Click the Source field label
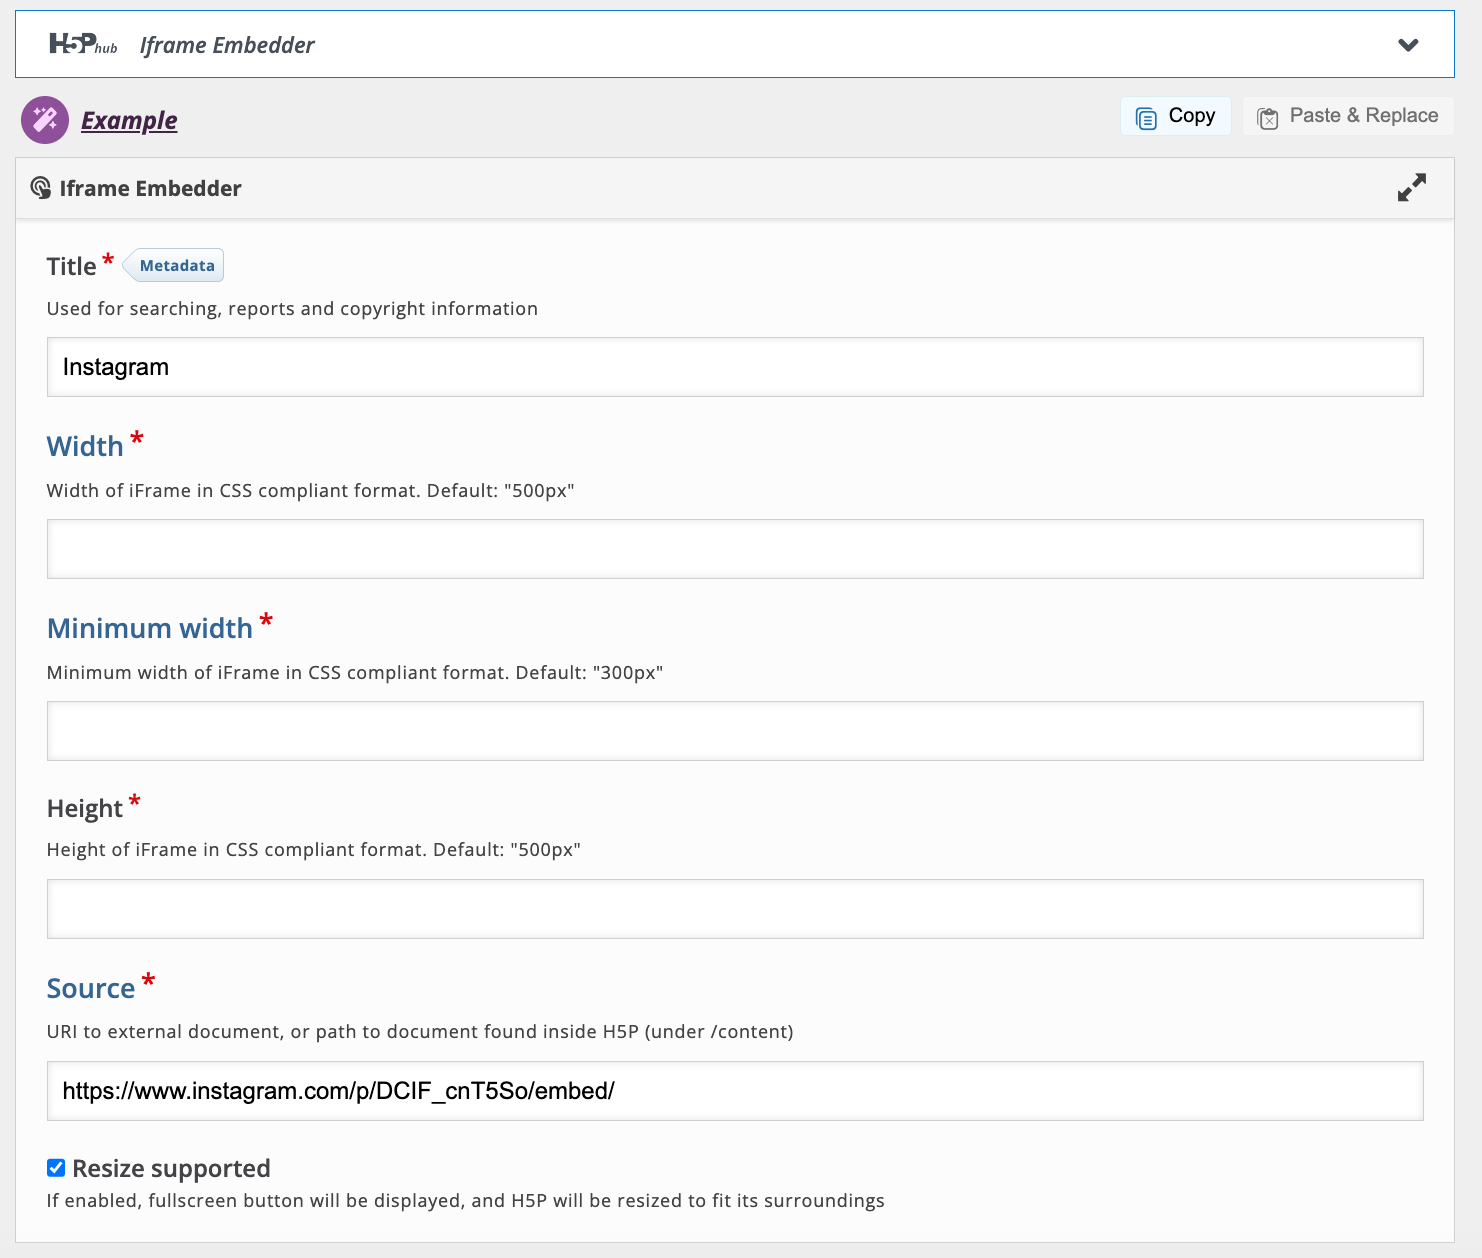 tap(91, 988)
